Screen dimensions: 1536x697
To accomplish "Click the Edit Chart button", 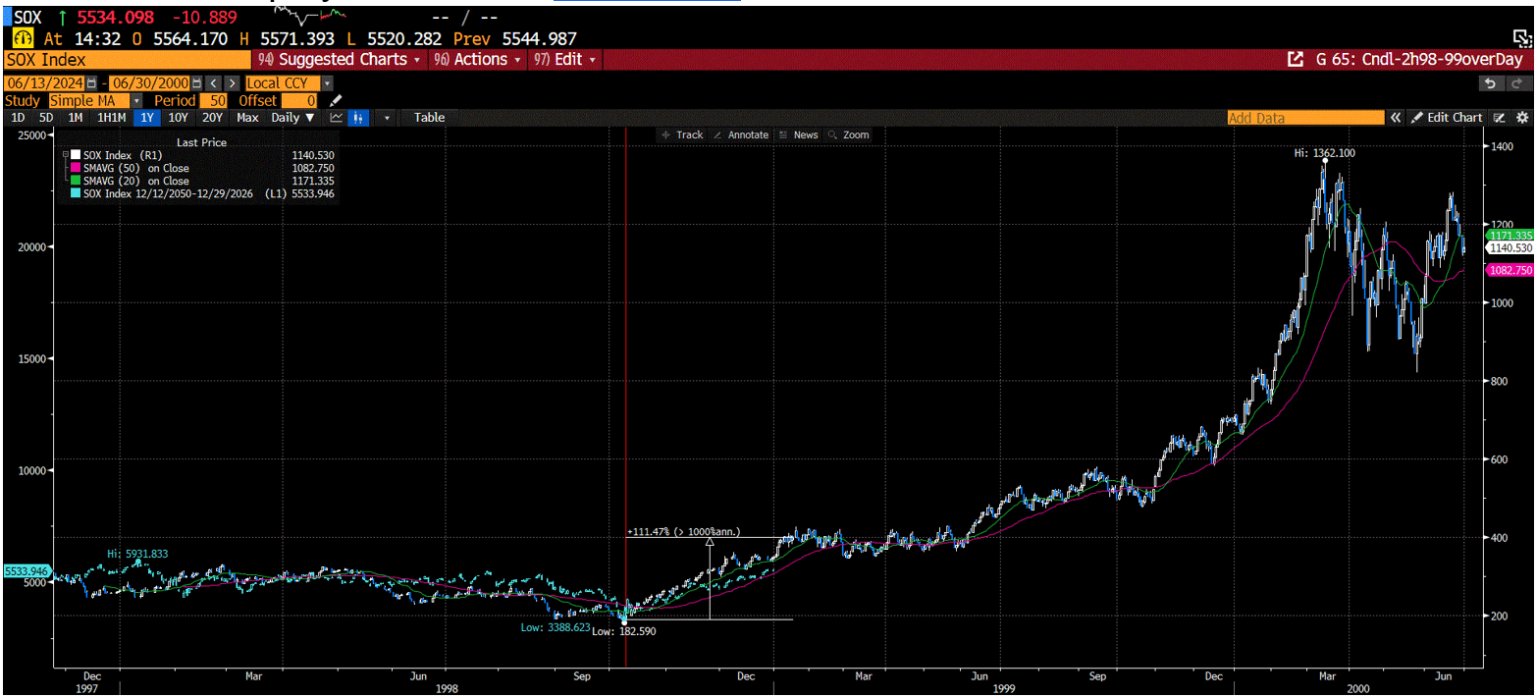I will [x=1447, y=117].
